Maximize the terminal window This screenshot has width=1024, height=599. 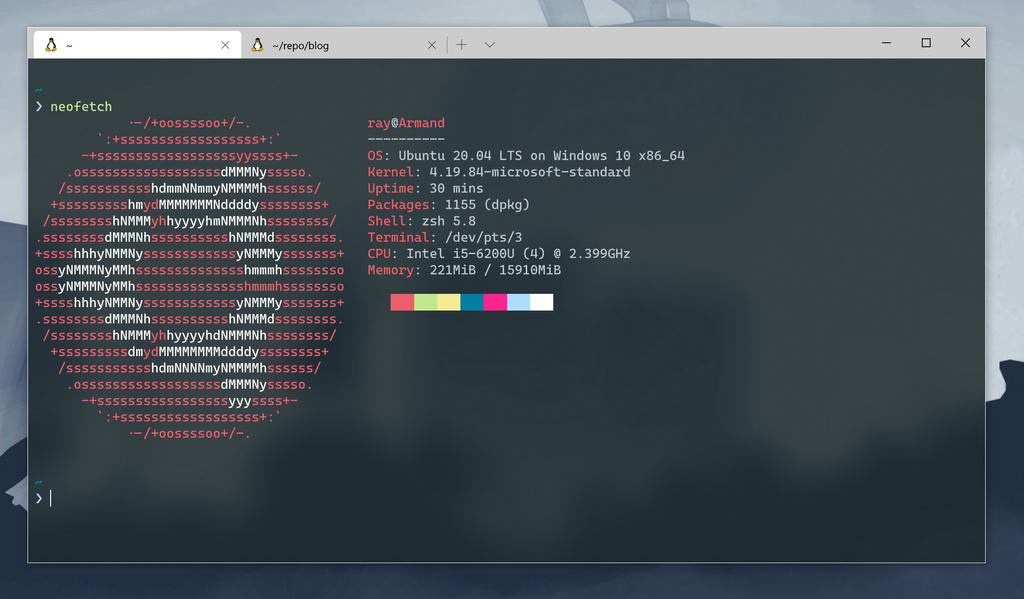click(x=926, y=43)
